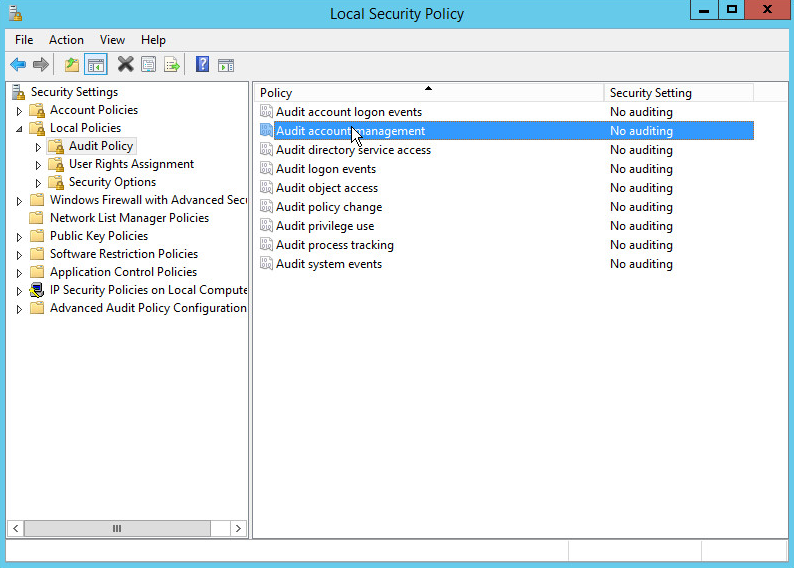Click the Export List toolbar icon
The height and width of the screenshot is (568, 794).
(172, 65)
